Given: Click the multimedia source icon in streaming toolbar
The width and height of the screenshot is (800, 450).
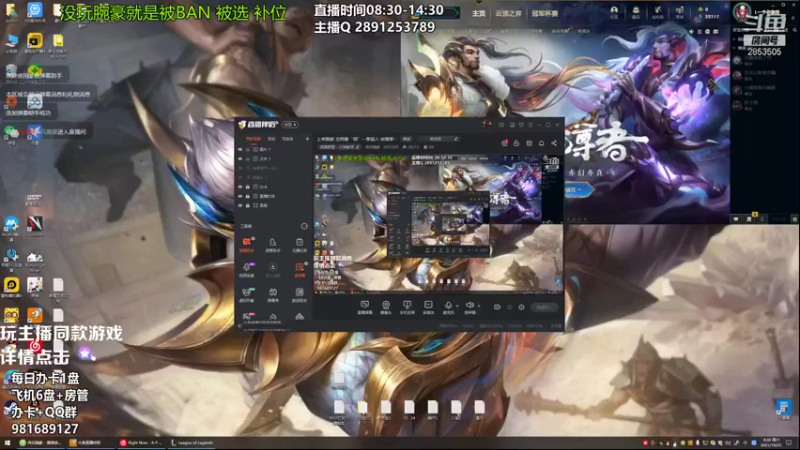Looking at the screenshot, I should click(428, 305).
